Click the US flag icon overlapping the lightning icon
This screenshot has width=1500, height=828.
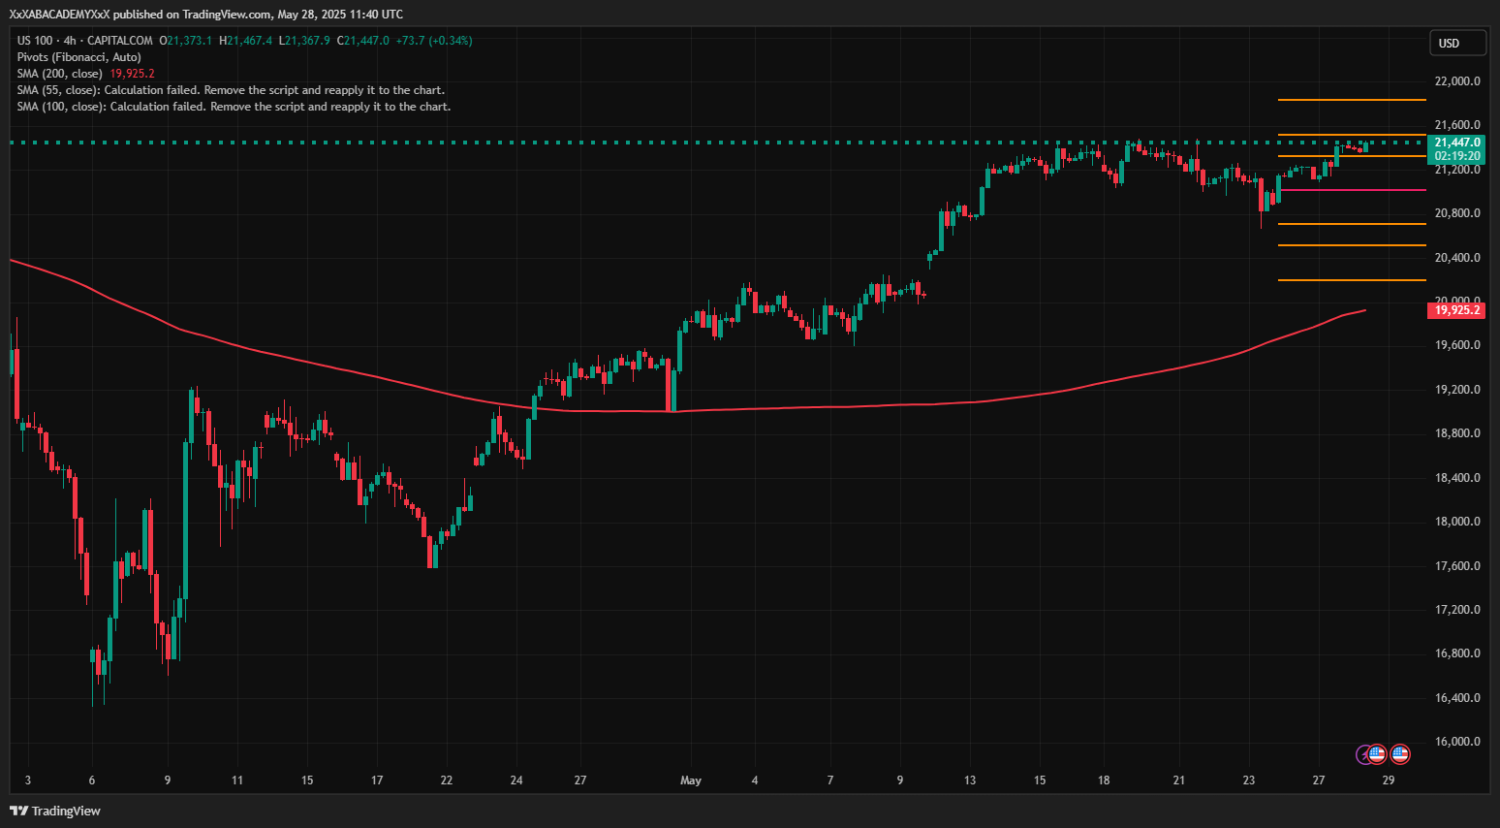tap(1377, 754)
